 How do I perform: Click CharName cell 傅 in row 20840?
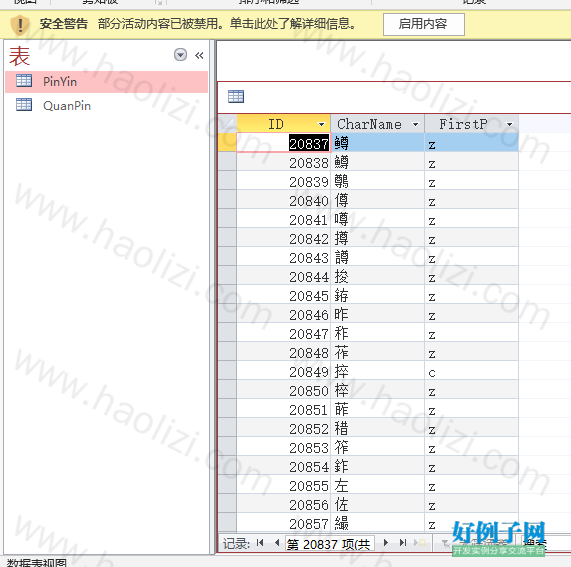[377, 200]
